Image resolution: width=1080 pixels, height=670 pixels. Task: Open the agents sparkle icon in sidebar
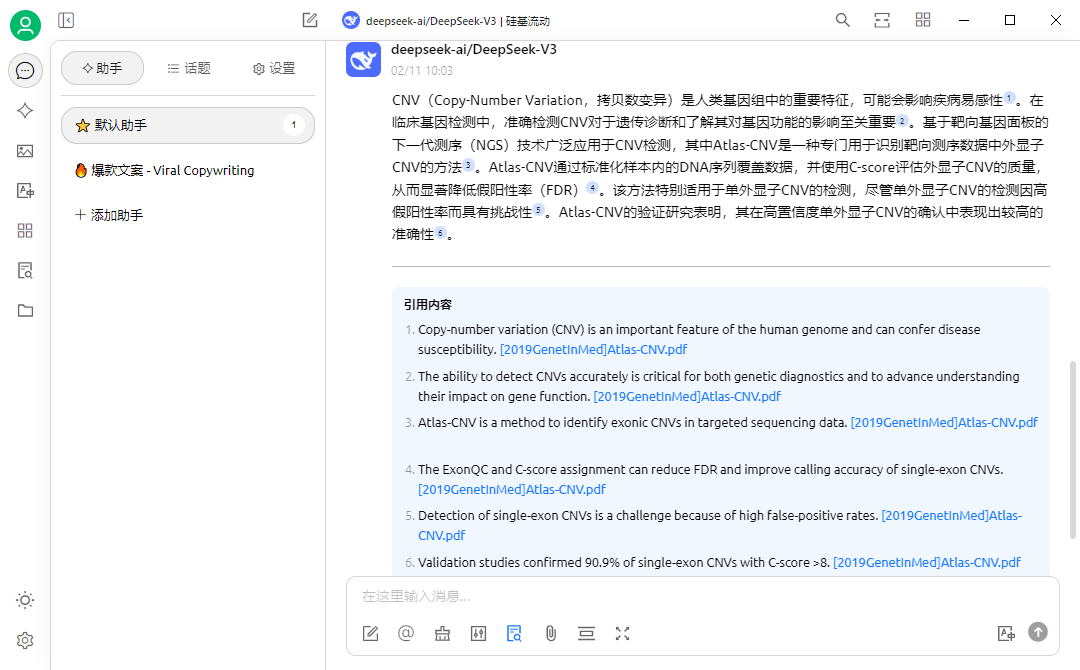[x=25, y=110]
